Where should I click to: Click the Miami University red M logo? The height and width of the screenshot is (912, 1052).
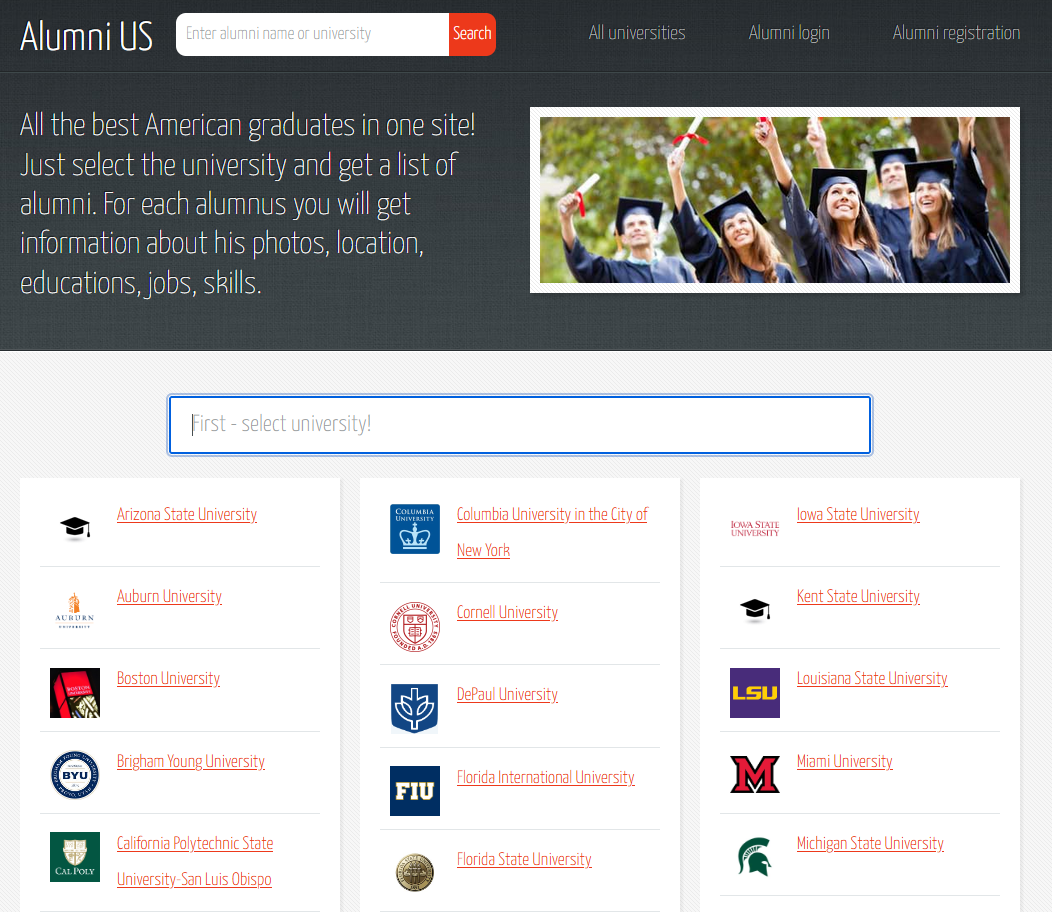(x=754, y=775)
